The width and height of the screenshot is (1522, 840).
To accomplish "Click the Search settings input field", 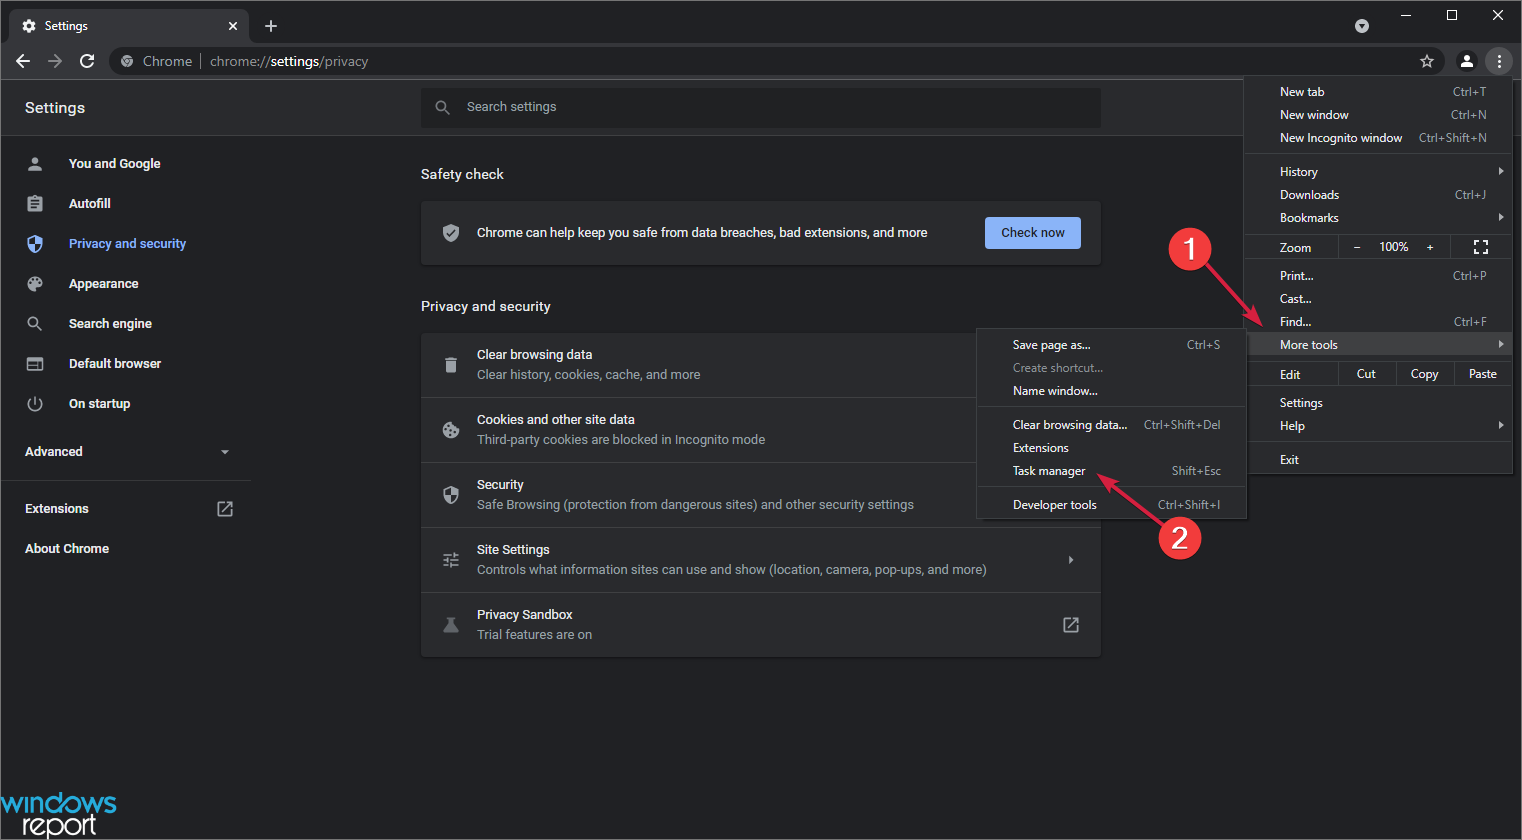I will (761, 107).
